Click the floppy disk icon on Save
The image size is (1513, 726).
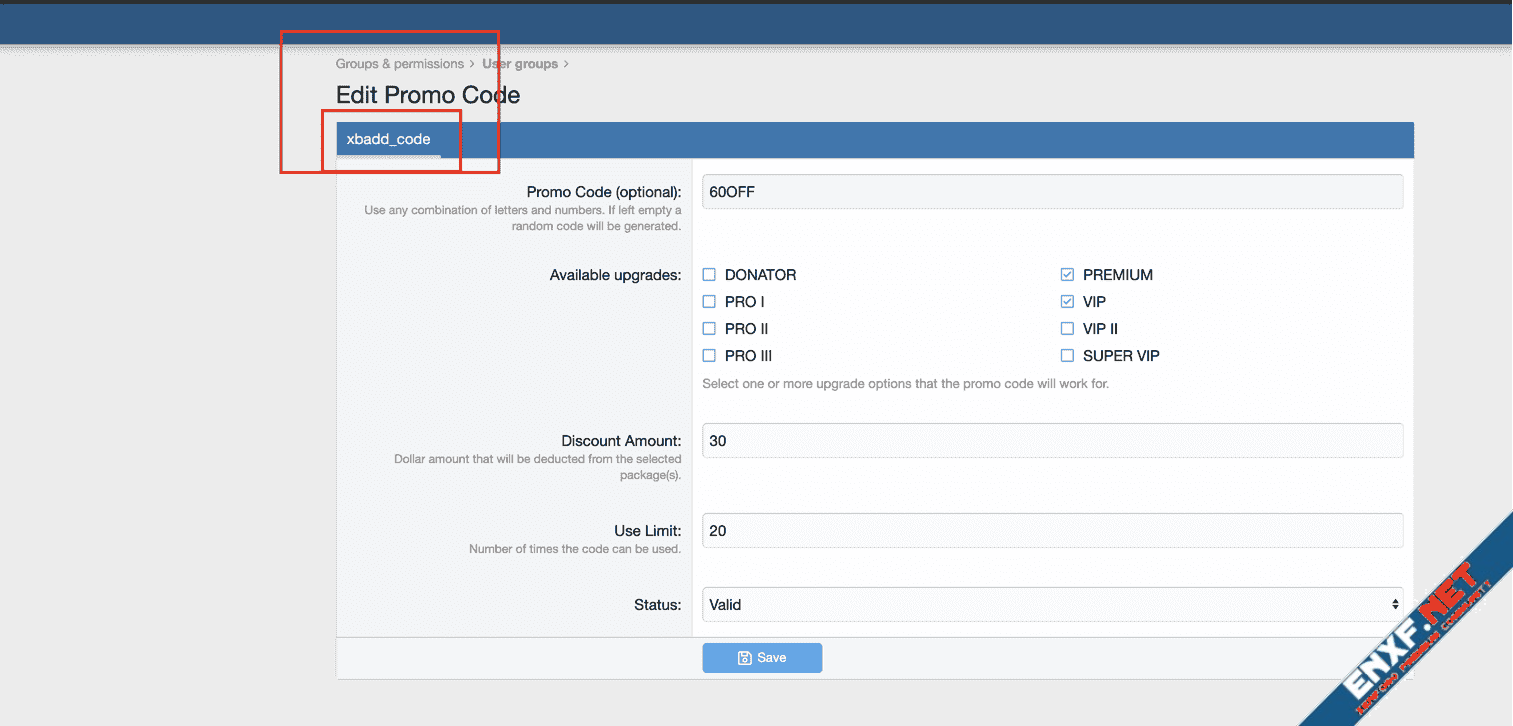coord(744,658)
